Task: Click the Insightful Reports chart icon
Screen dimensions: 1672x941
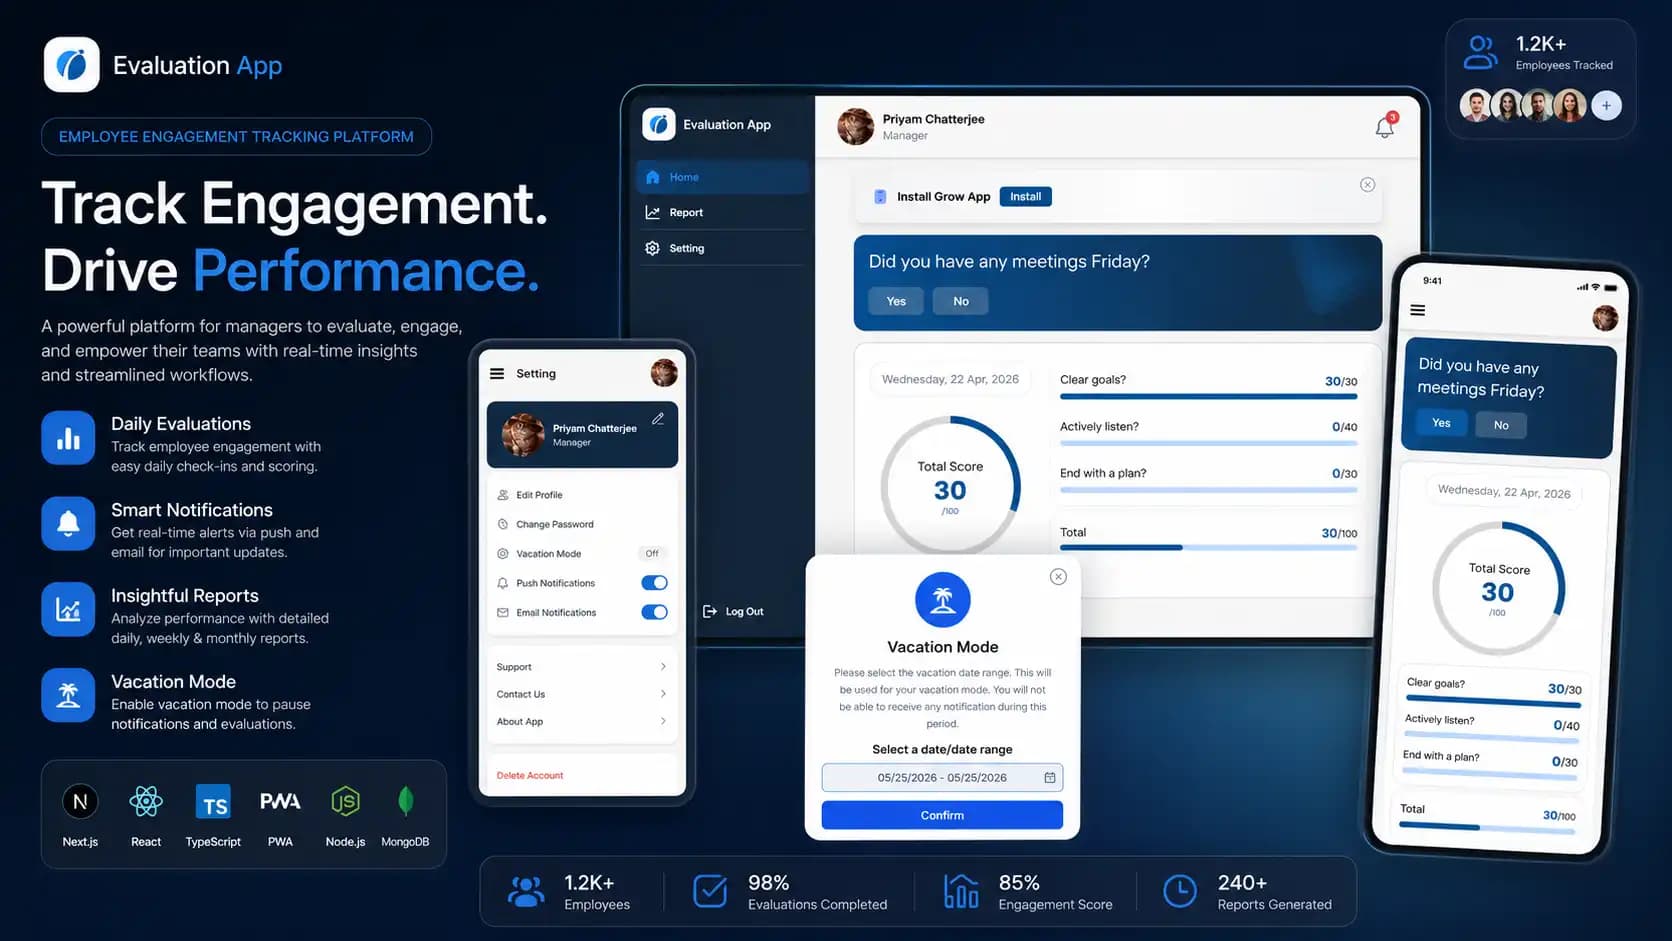Action: point(68,609)
